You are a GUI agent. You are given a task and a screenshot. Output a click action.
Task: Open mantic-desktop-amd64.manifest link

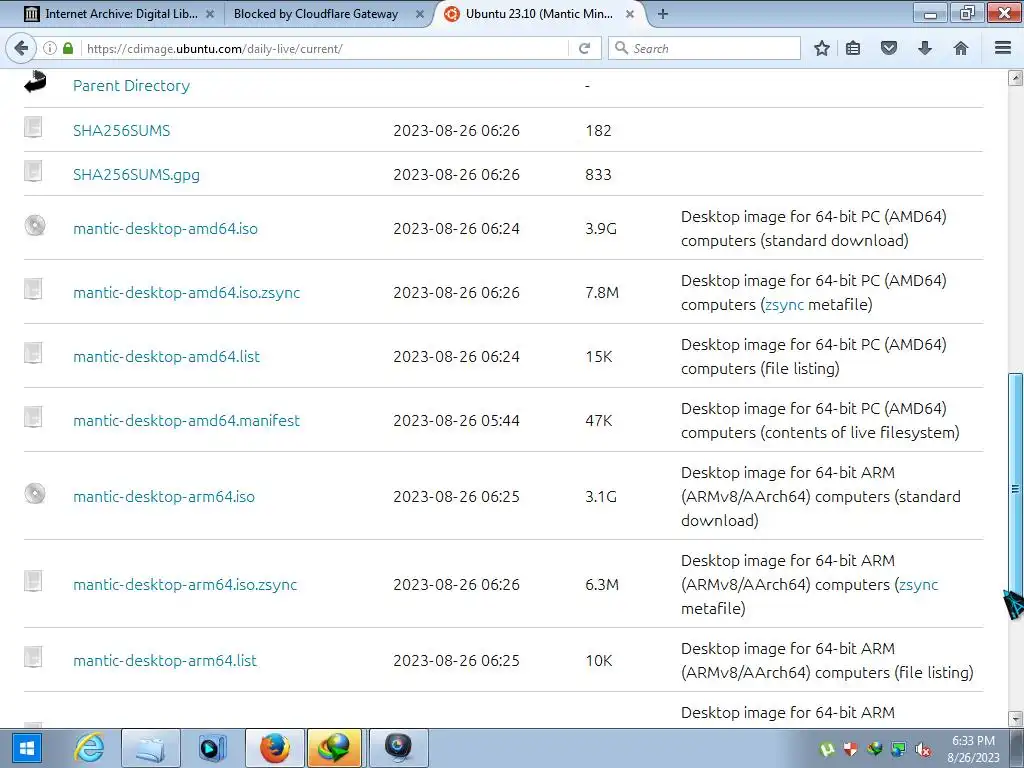[x=187, y=421]
